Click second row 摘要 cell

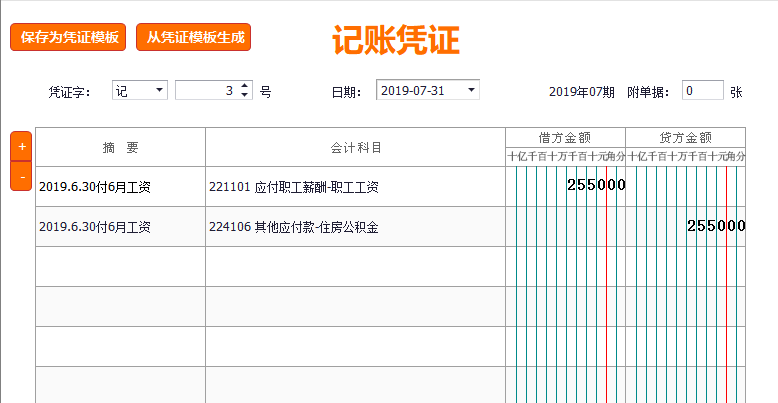click(120, 227)
